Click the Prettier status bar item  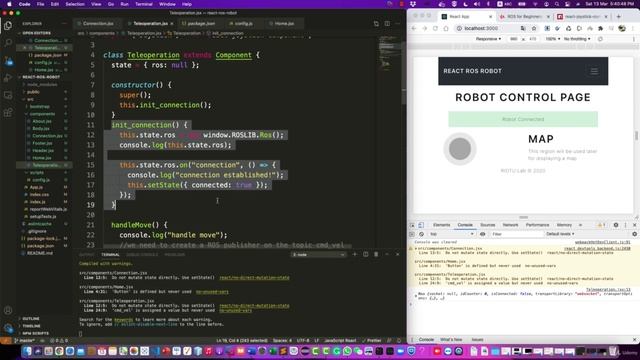pyautogui.click(x=371, y=340)
